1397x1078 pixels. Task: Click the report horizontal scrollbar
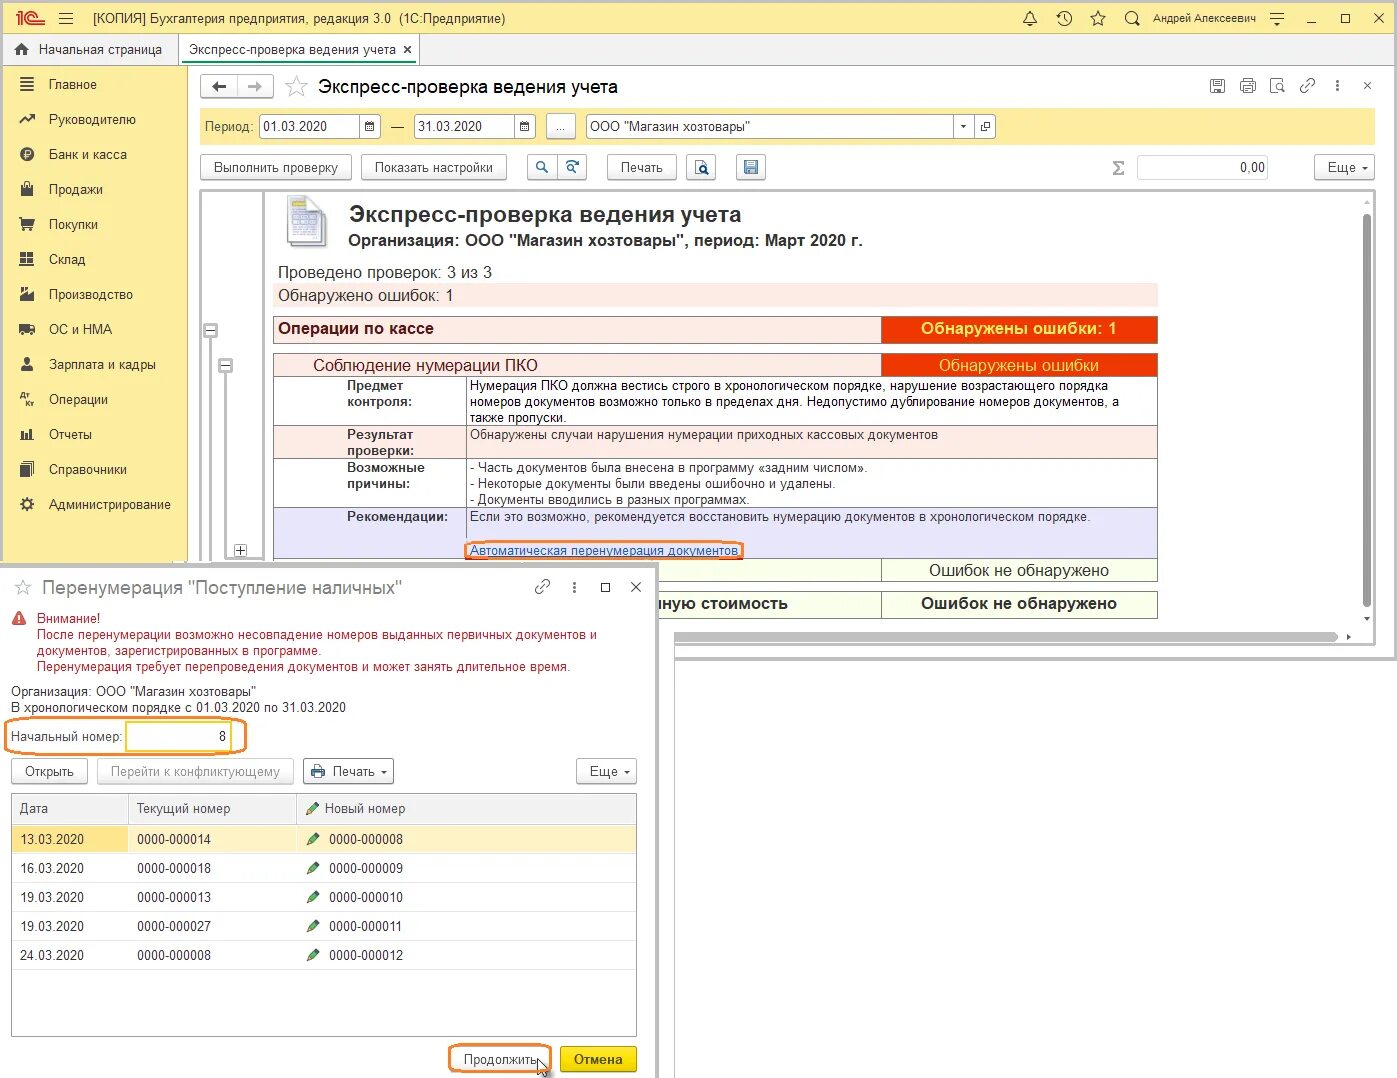point(1005,637)
